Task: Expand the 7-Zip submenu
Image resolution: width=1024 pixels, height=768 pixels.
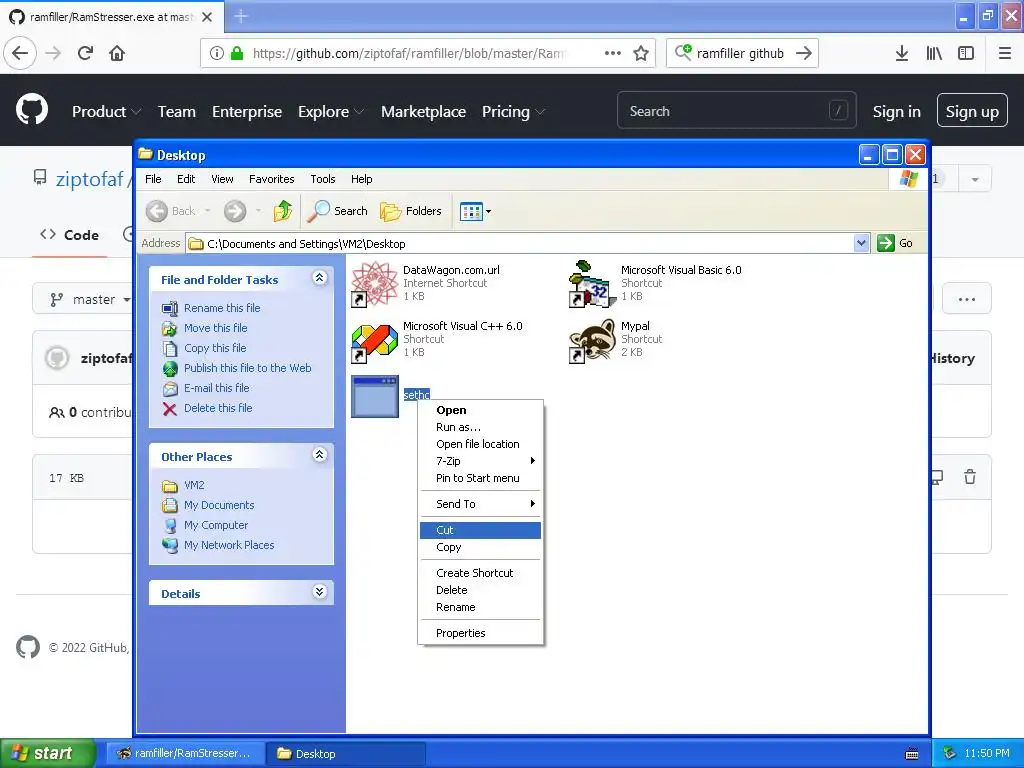Action: tap(480, 461)
